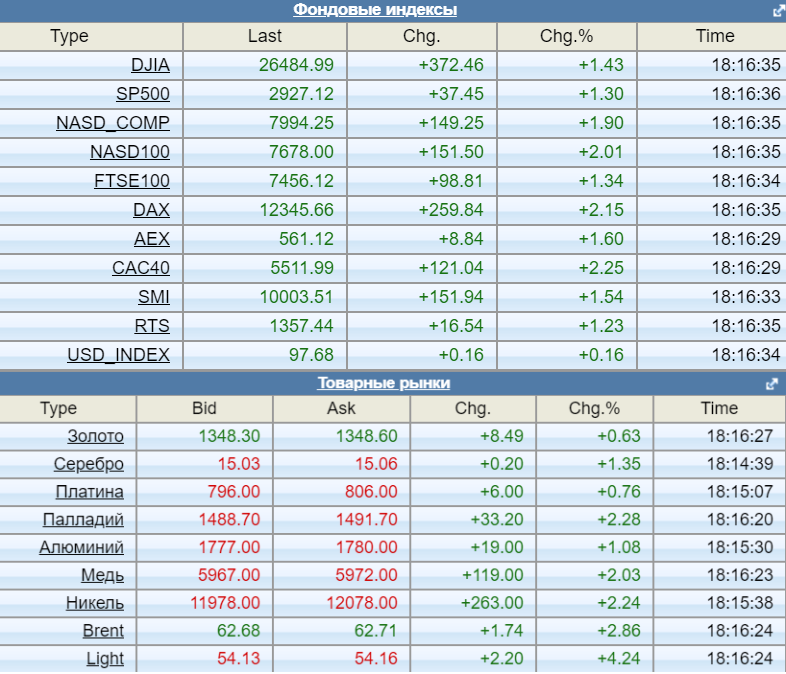Open the Золото commodity link
This screenshot has width=786, height=674.
point(96,436)
